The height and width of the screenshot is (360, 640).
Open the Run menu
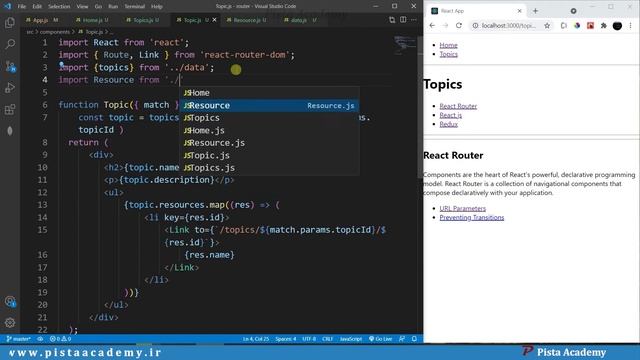coord(113,7)
